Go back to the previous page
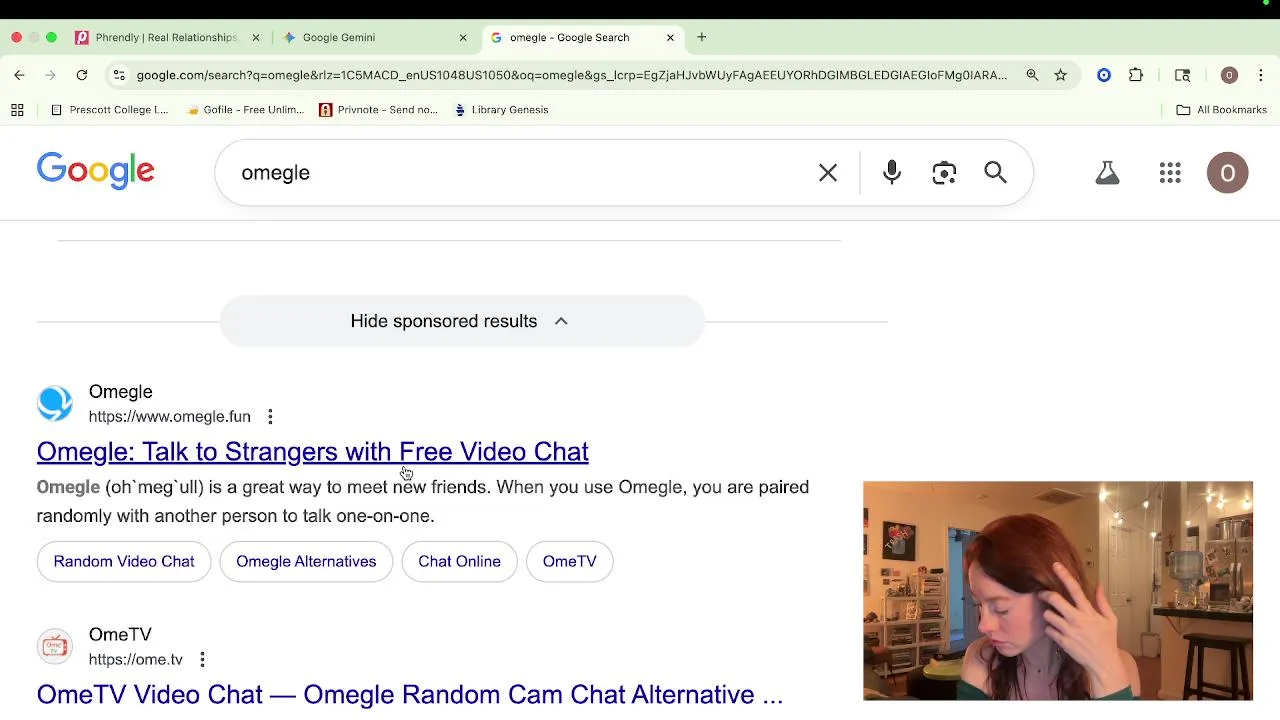 (x=19, y=75)
